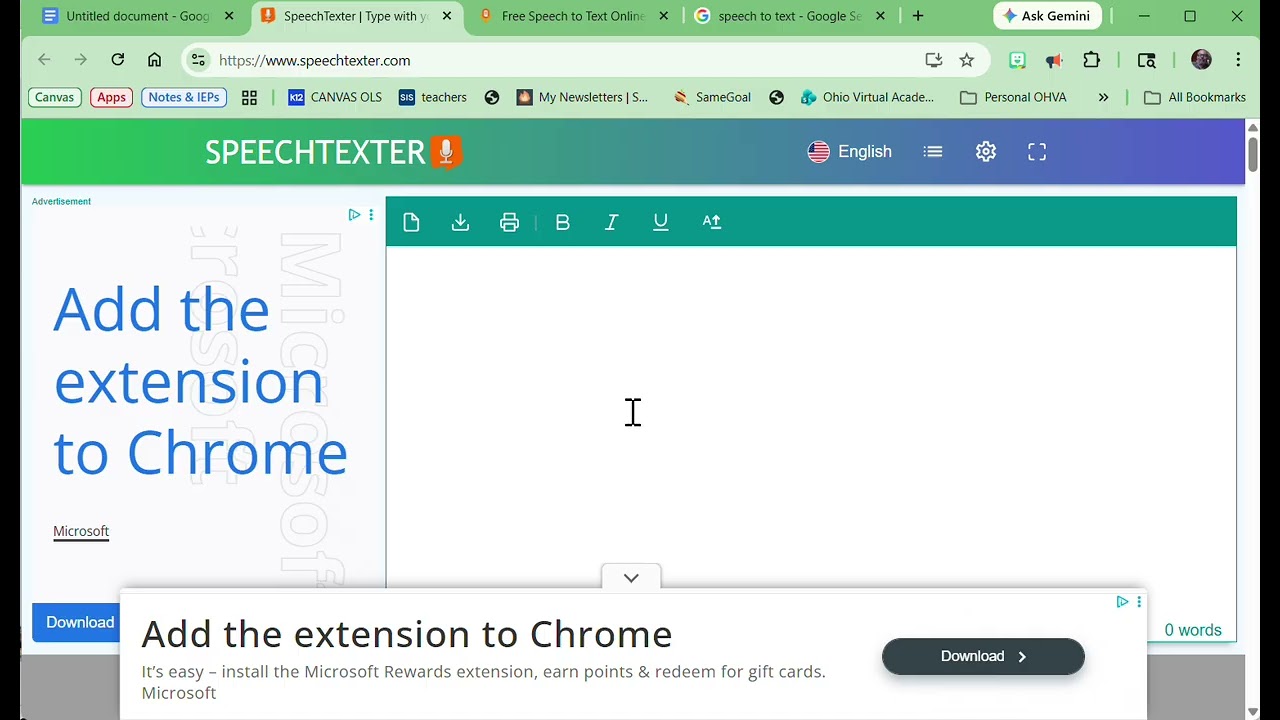This screenshot has height=720, width=1280.
Task: Click the megaphone extension icon
Action: tap(1054, 60)
